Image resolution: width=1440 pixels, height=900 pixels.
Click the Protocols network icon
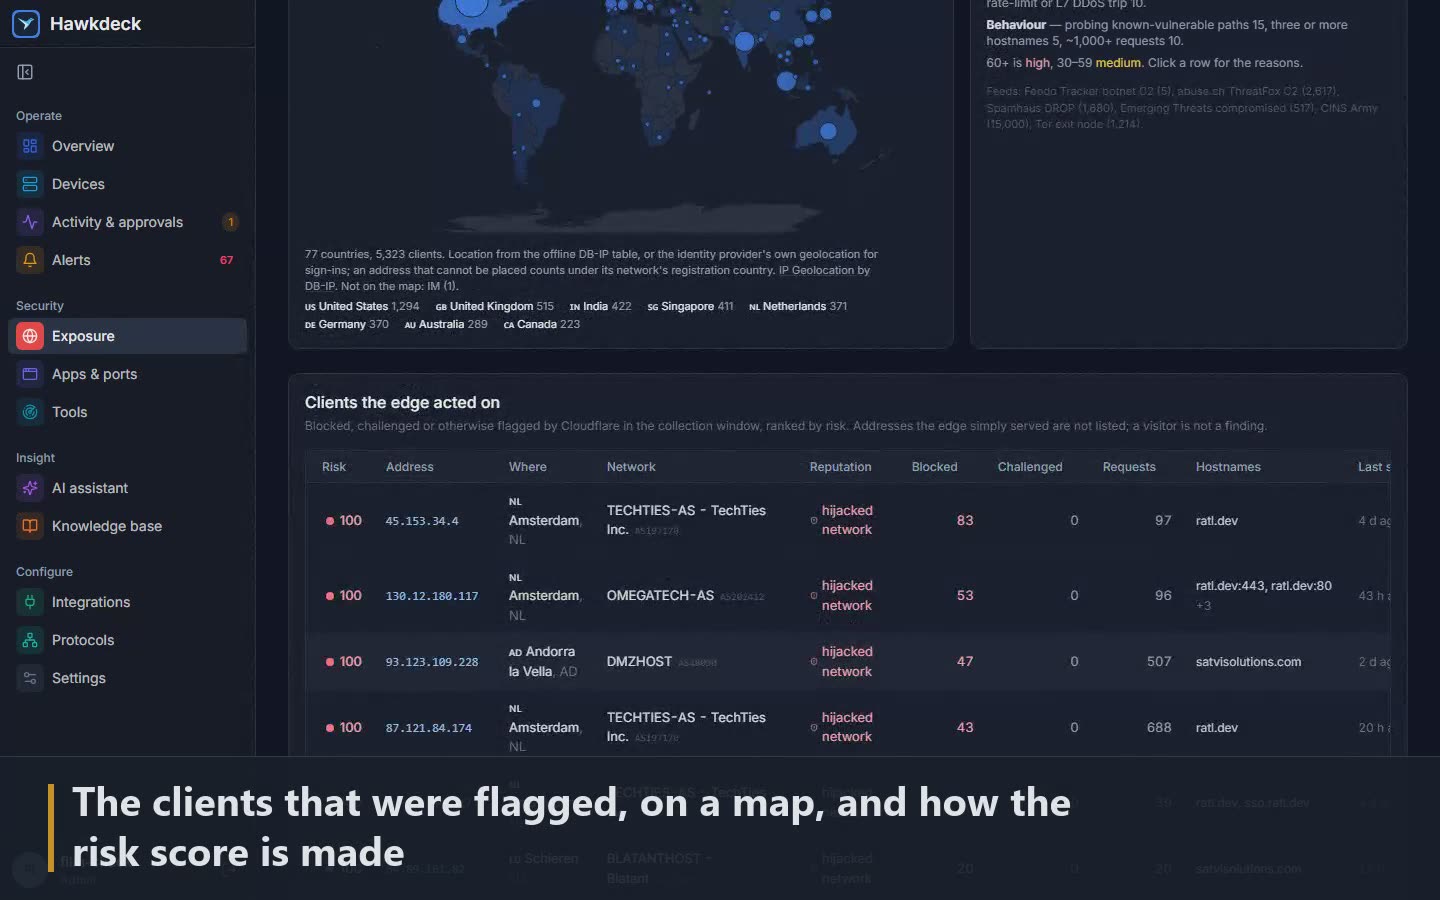[30, 640]
